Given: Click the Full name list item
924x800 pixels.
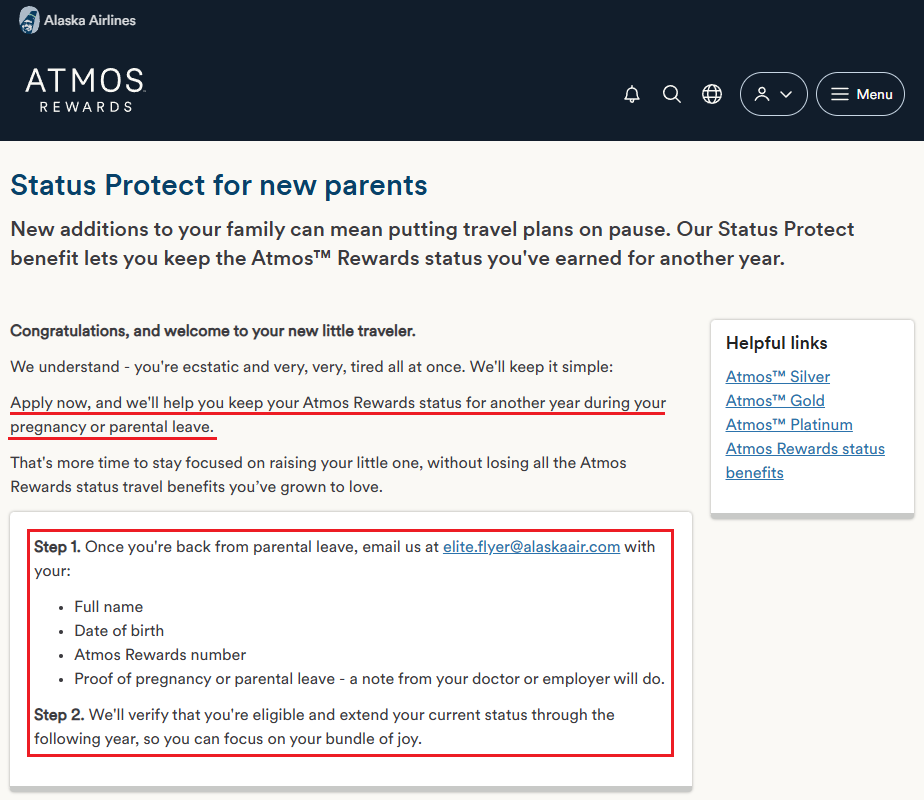Looking at the screenshot, I should pyautogui.click(x=109, y=607).
